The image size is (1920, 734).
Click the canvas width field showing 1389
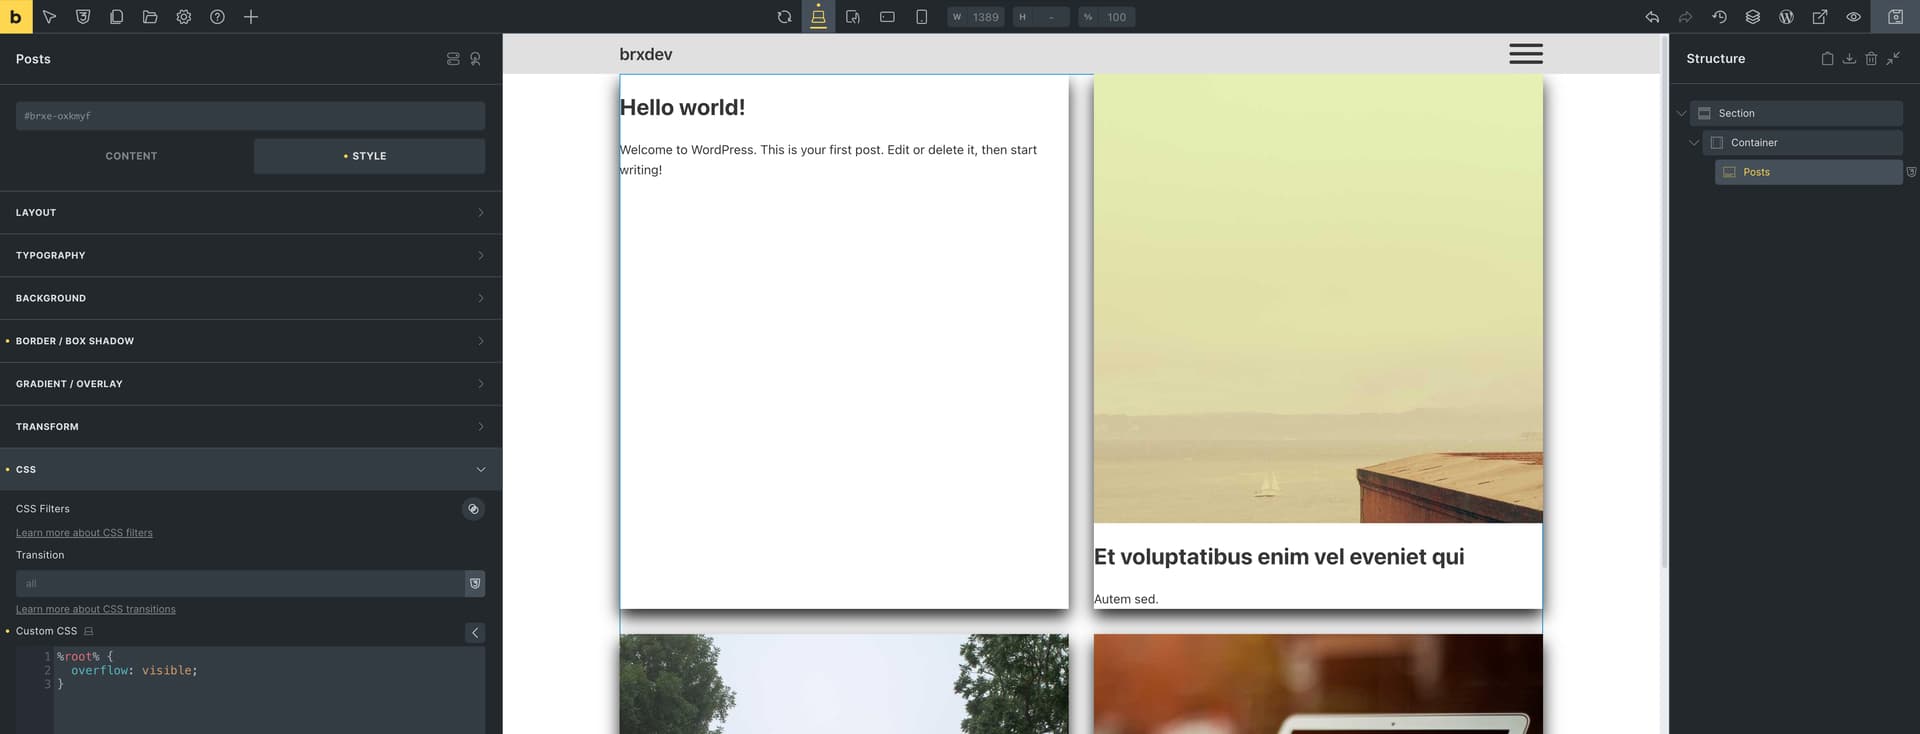pyautogui.click(x=976, y=17)
